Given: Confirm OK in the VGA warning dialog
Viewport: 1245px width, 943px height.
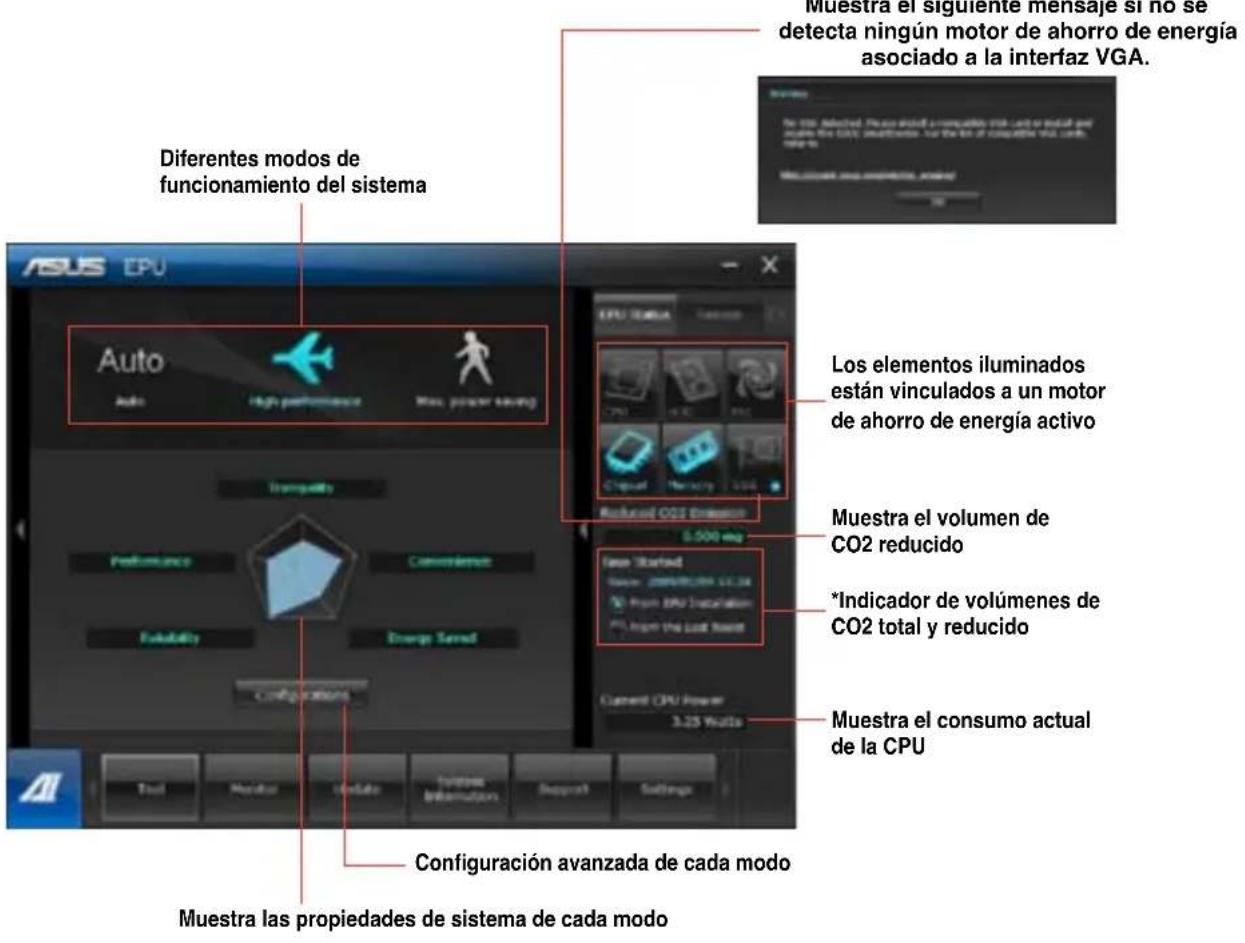Looking at the screenshot, I should [938, 201].
